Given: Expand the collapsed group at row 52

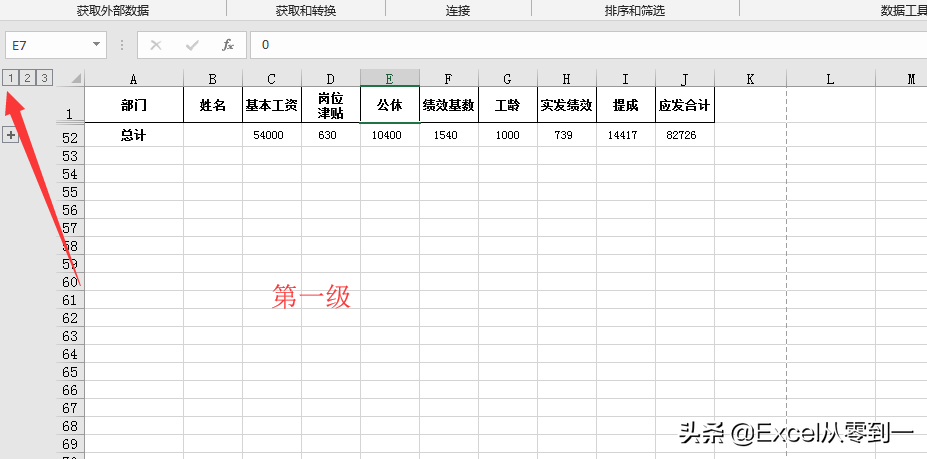Looking at the screenshot, I should pyautogui.click(x=11, y=135).
